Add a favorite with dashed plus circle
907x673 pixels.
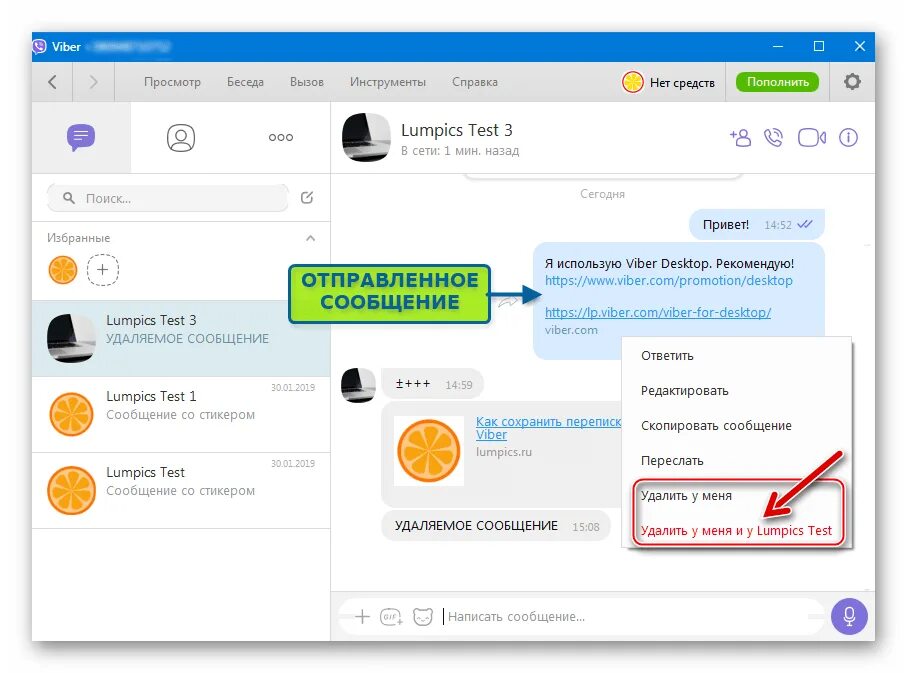pos(103,270)
